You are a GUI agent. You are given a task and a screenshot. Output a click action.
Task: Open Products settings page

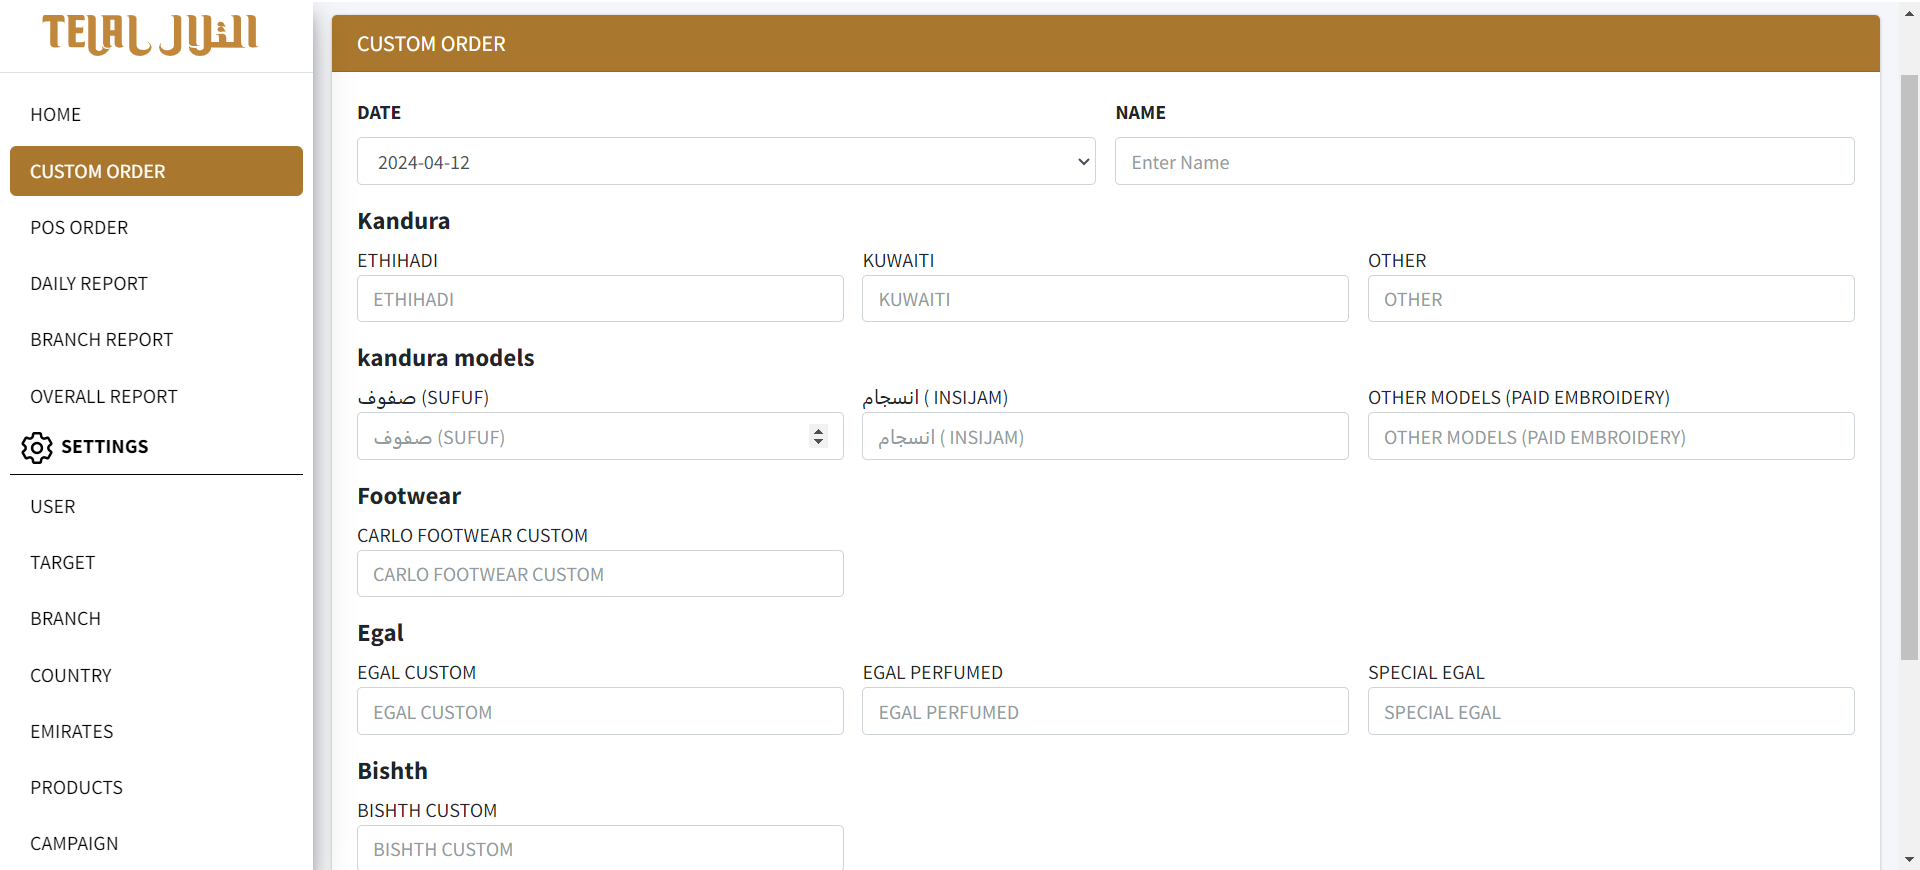pos(76,788)
